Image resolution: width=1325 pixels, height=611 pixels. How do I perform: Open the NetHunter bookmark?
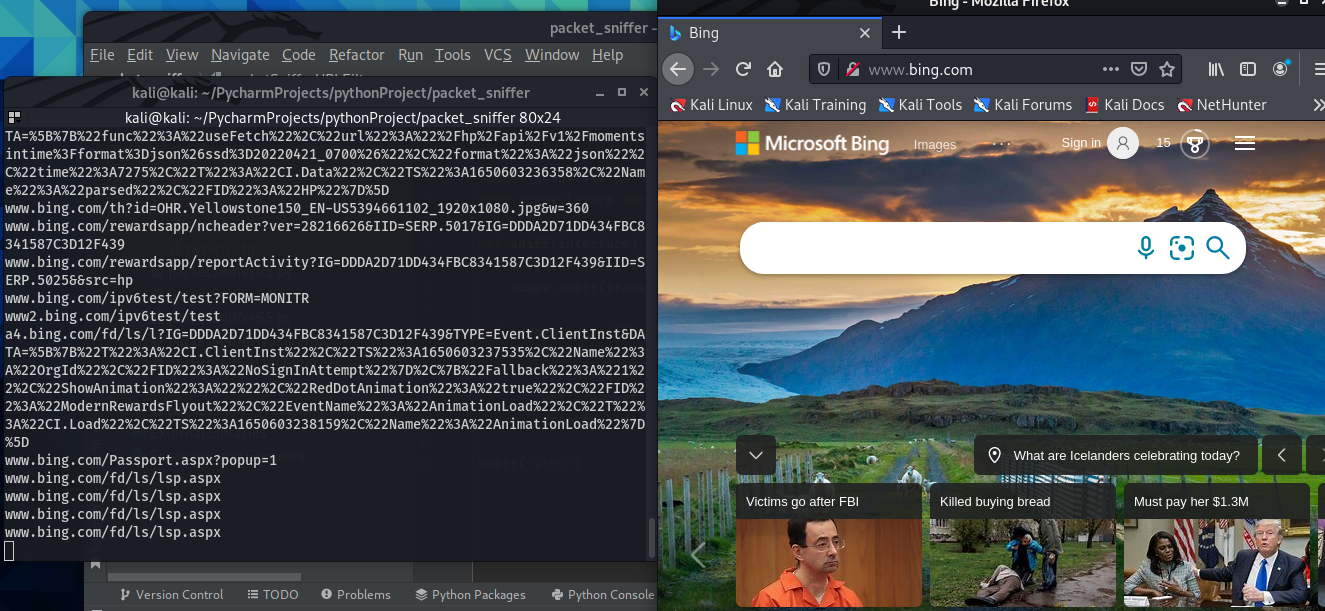[x=1222, y=104]
